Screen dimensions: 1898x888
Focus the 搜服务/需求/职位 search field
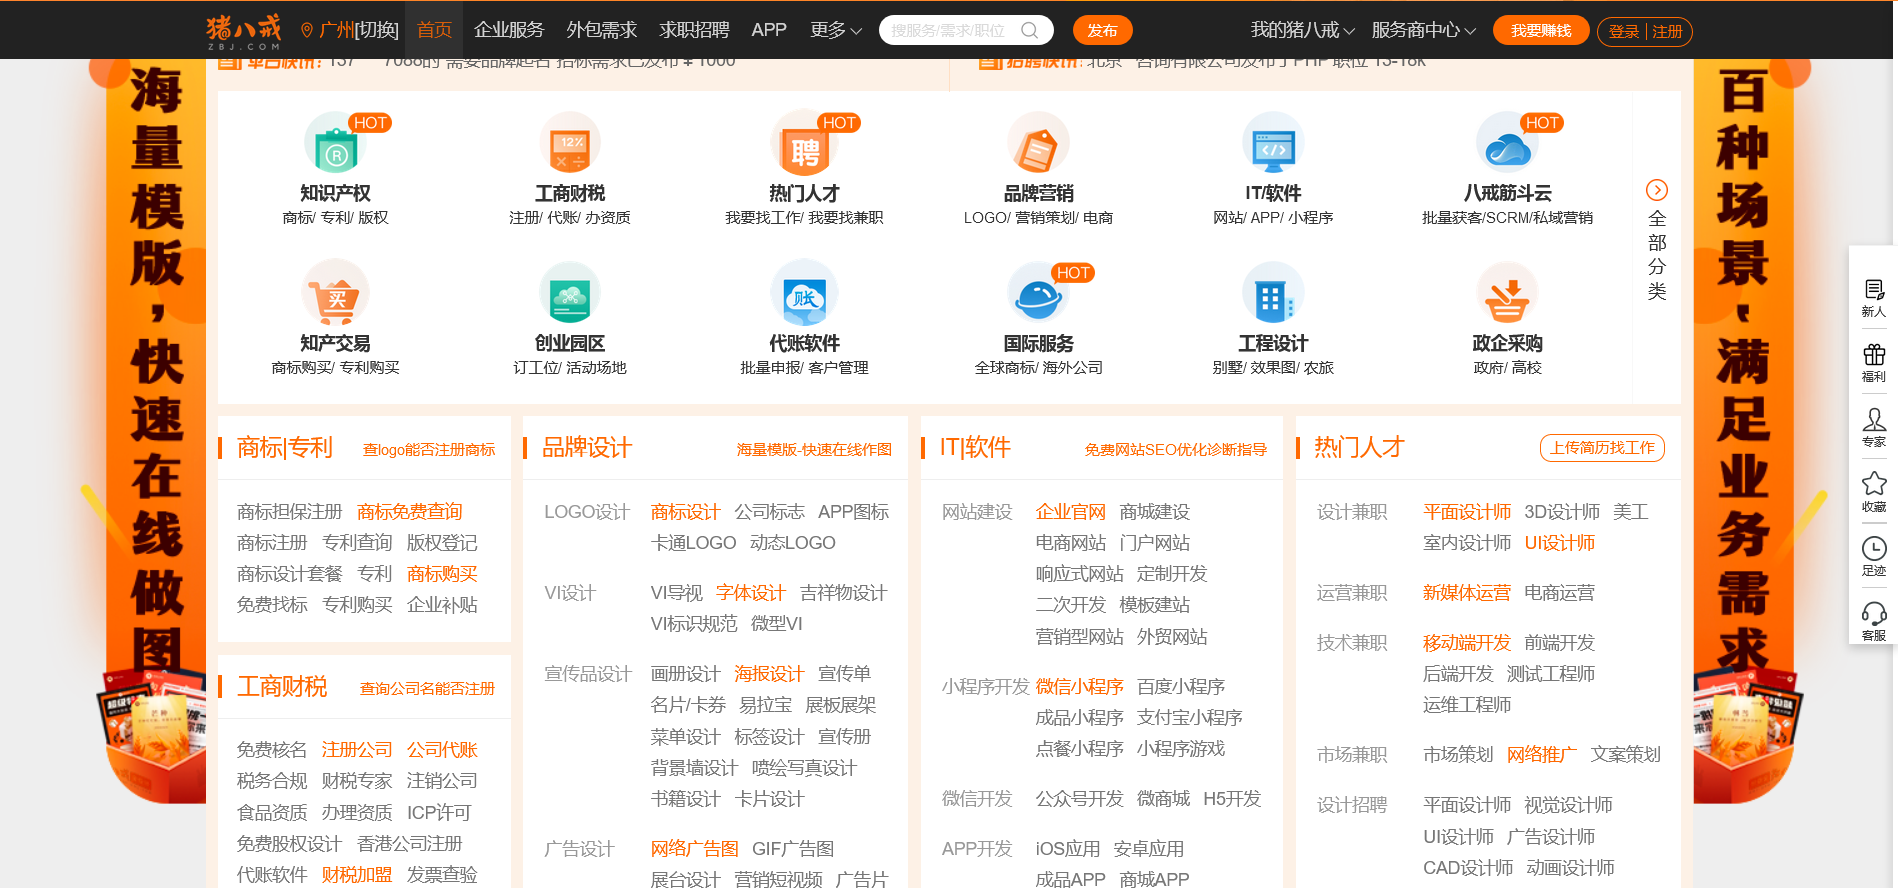click(950, 30)
